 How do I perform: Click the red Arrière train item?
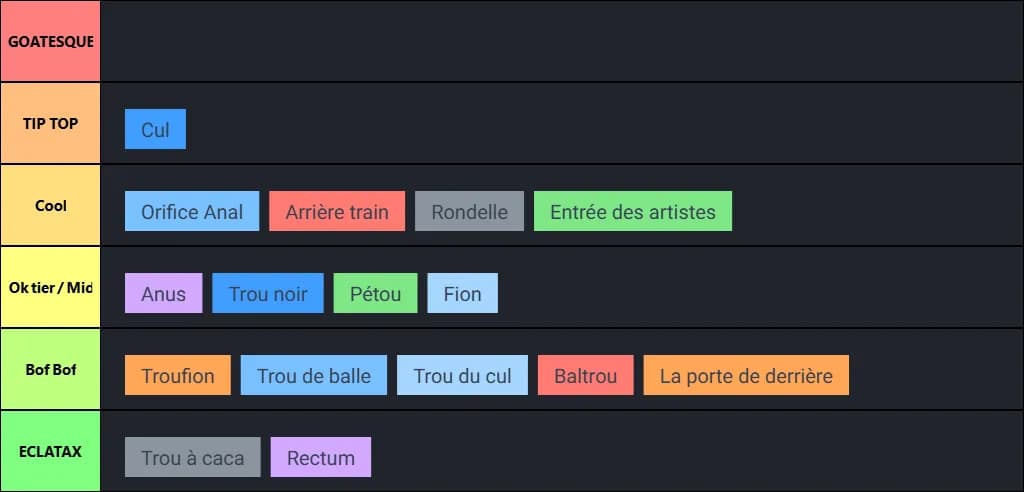coord(337,212)
